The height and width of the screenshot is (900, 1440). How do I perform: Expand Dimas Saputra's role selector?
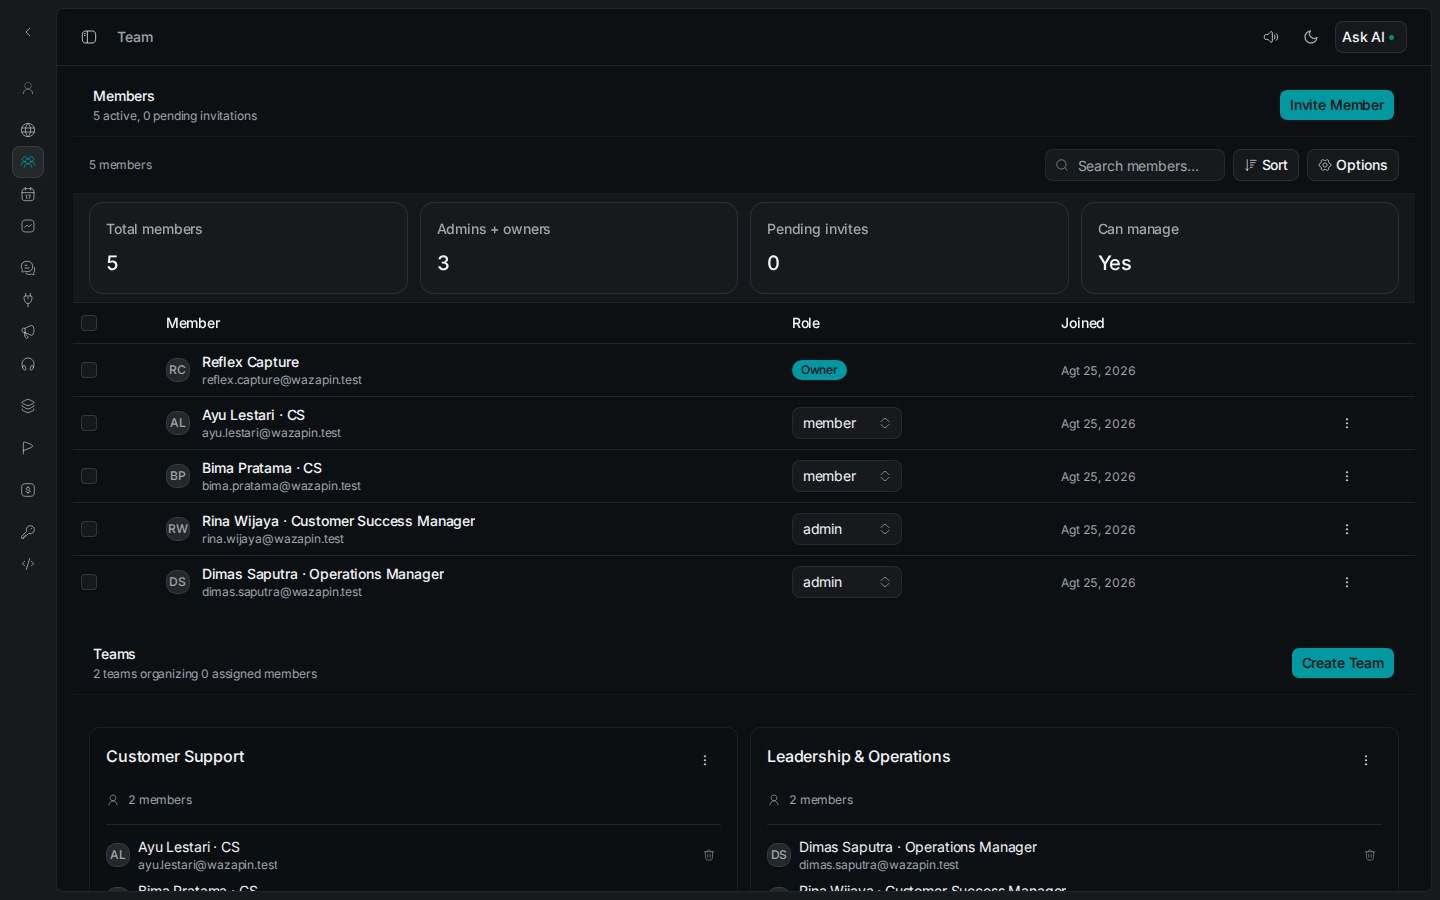[x=846, y=582]
